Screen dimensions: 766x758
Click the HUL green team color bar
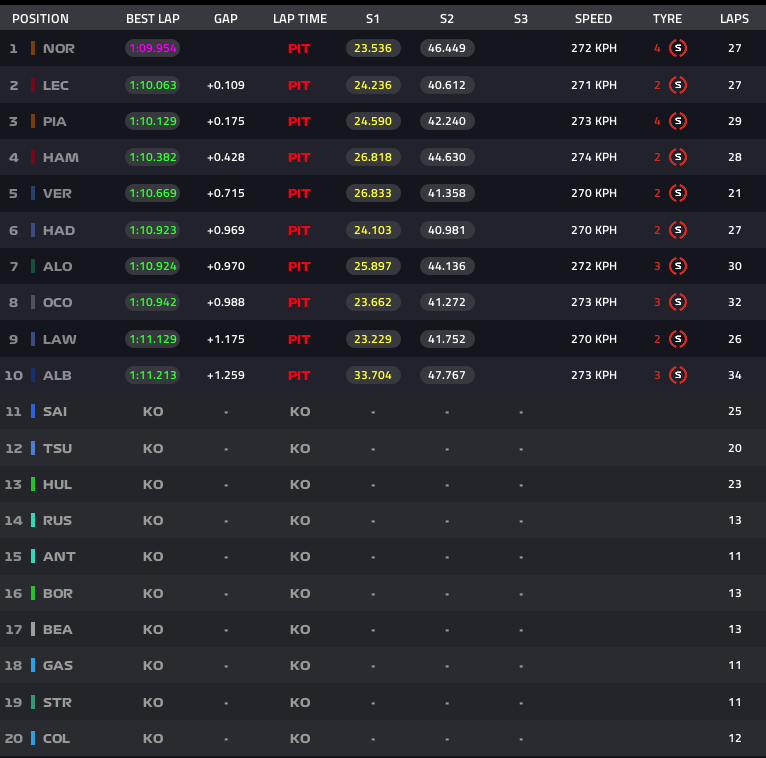click(33, 484)
